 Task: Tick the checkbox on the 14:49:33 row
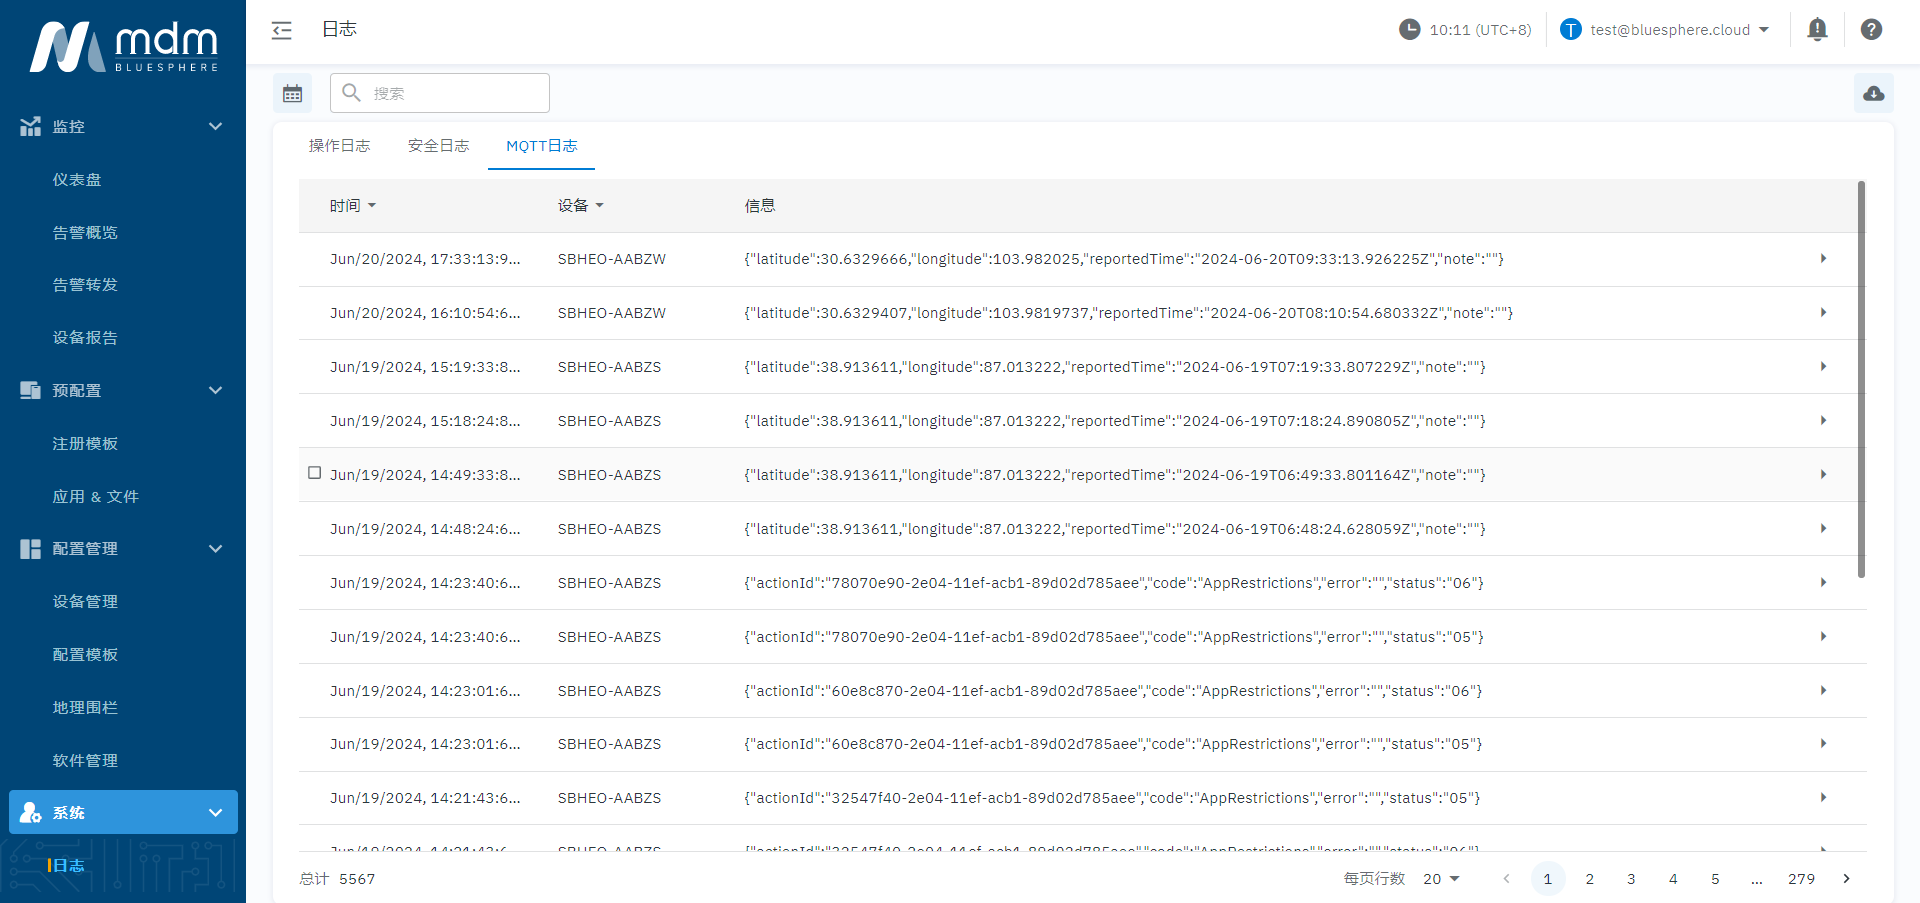tap(315, 473)
